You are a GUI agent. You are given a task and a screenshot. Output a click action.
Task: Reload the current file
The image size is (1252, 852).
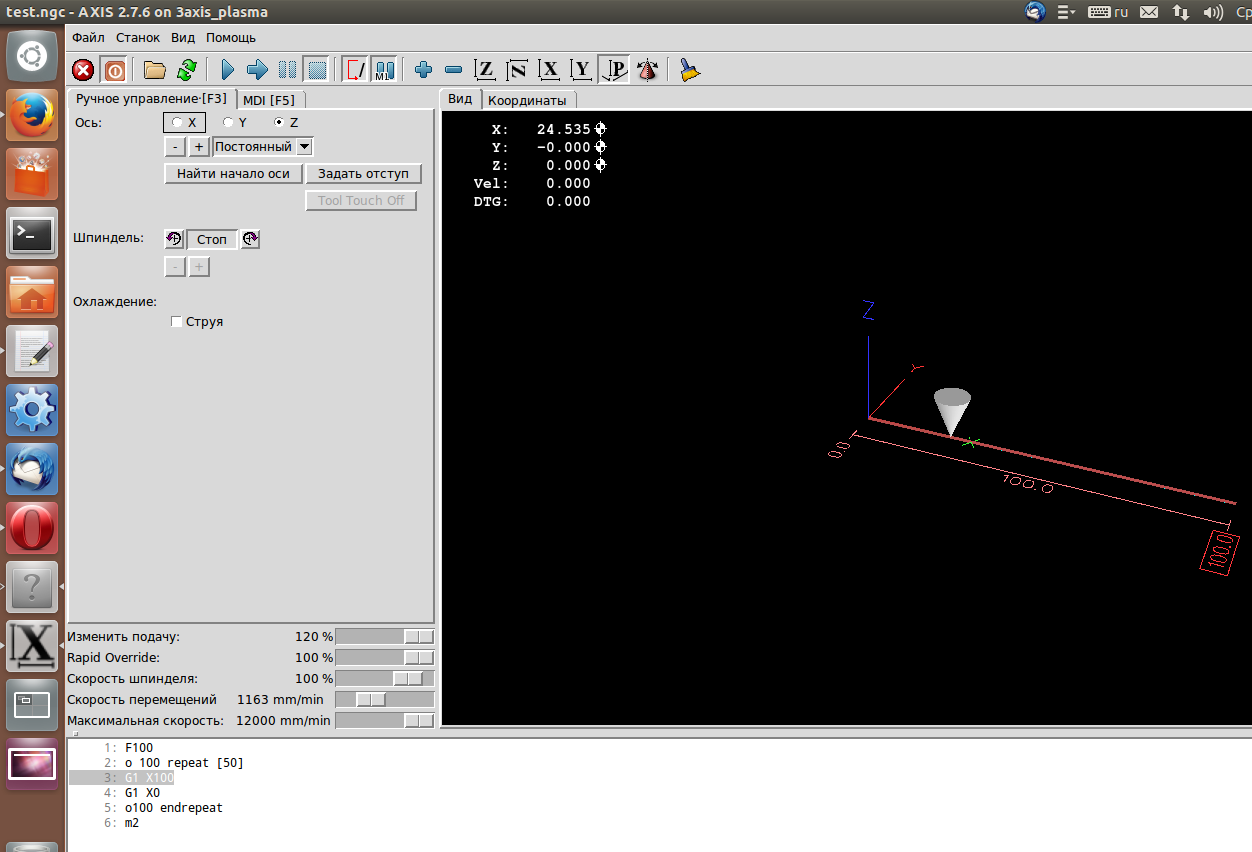click(x=186, y=70)
